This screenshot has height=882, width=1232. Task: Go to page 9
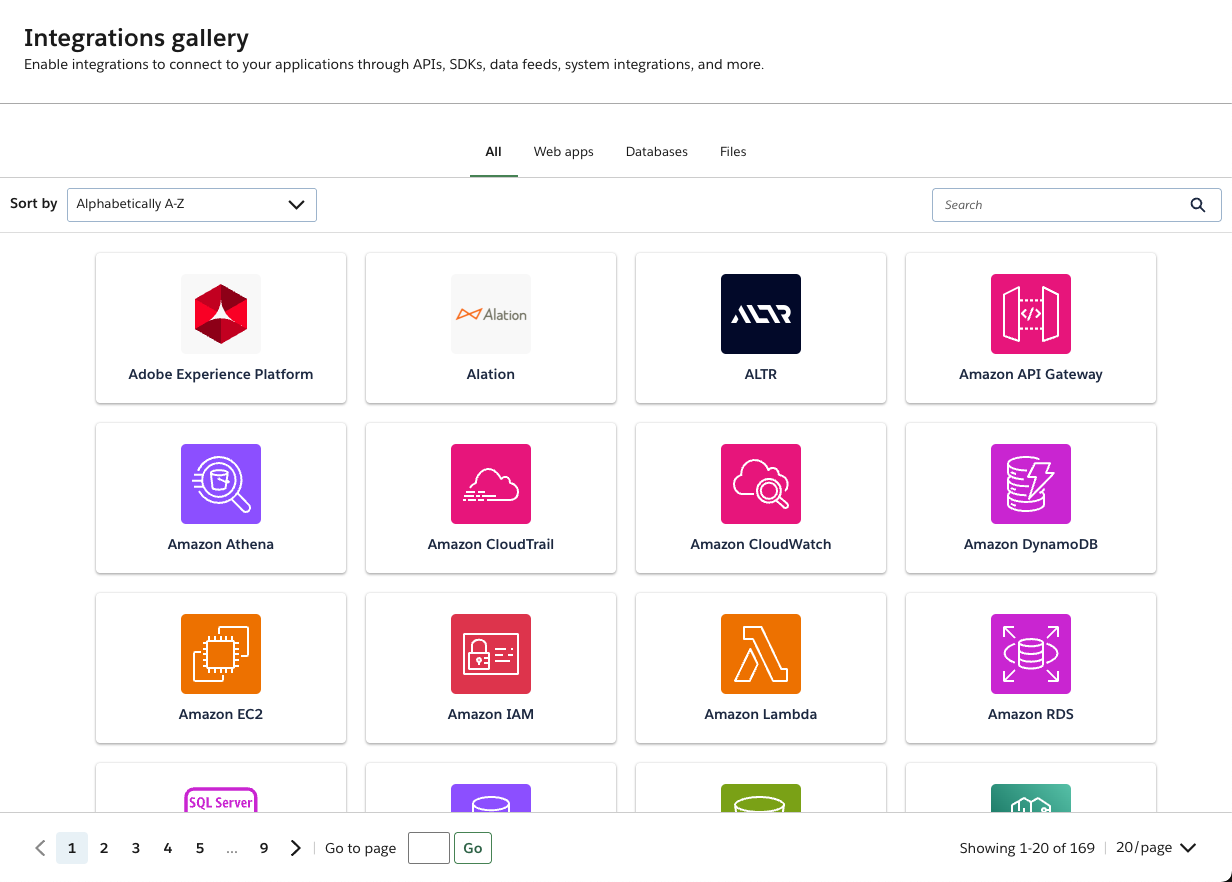264,847
